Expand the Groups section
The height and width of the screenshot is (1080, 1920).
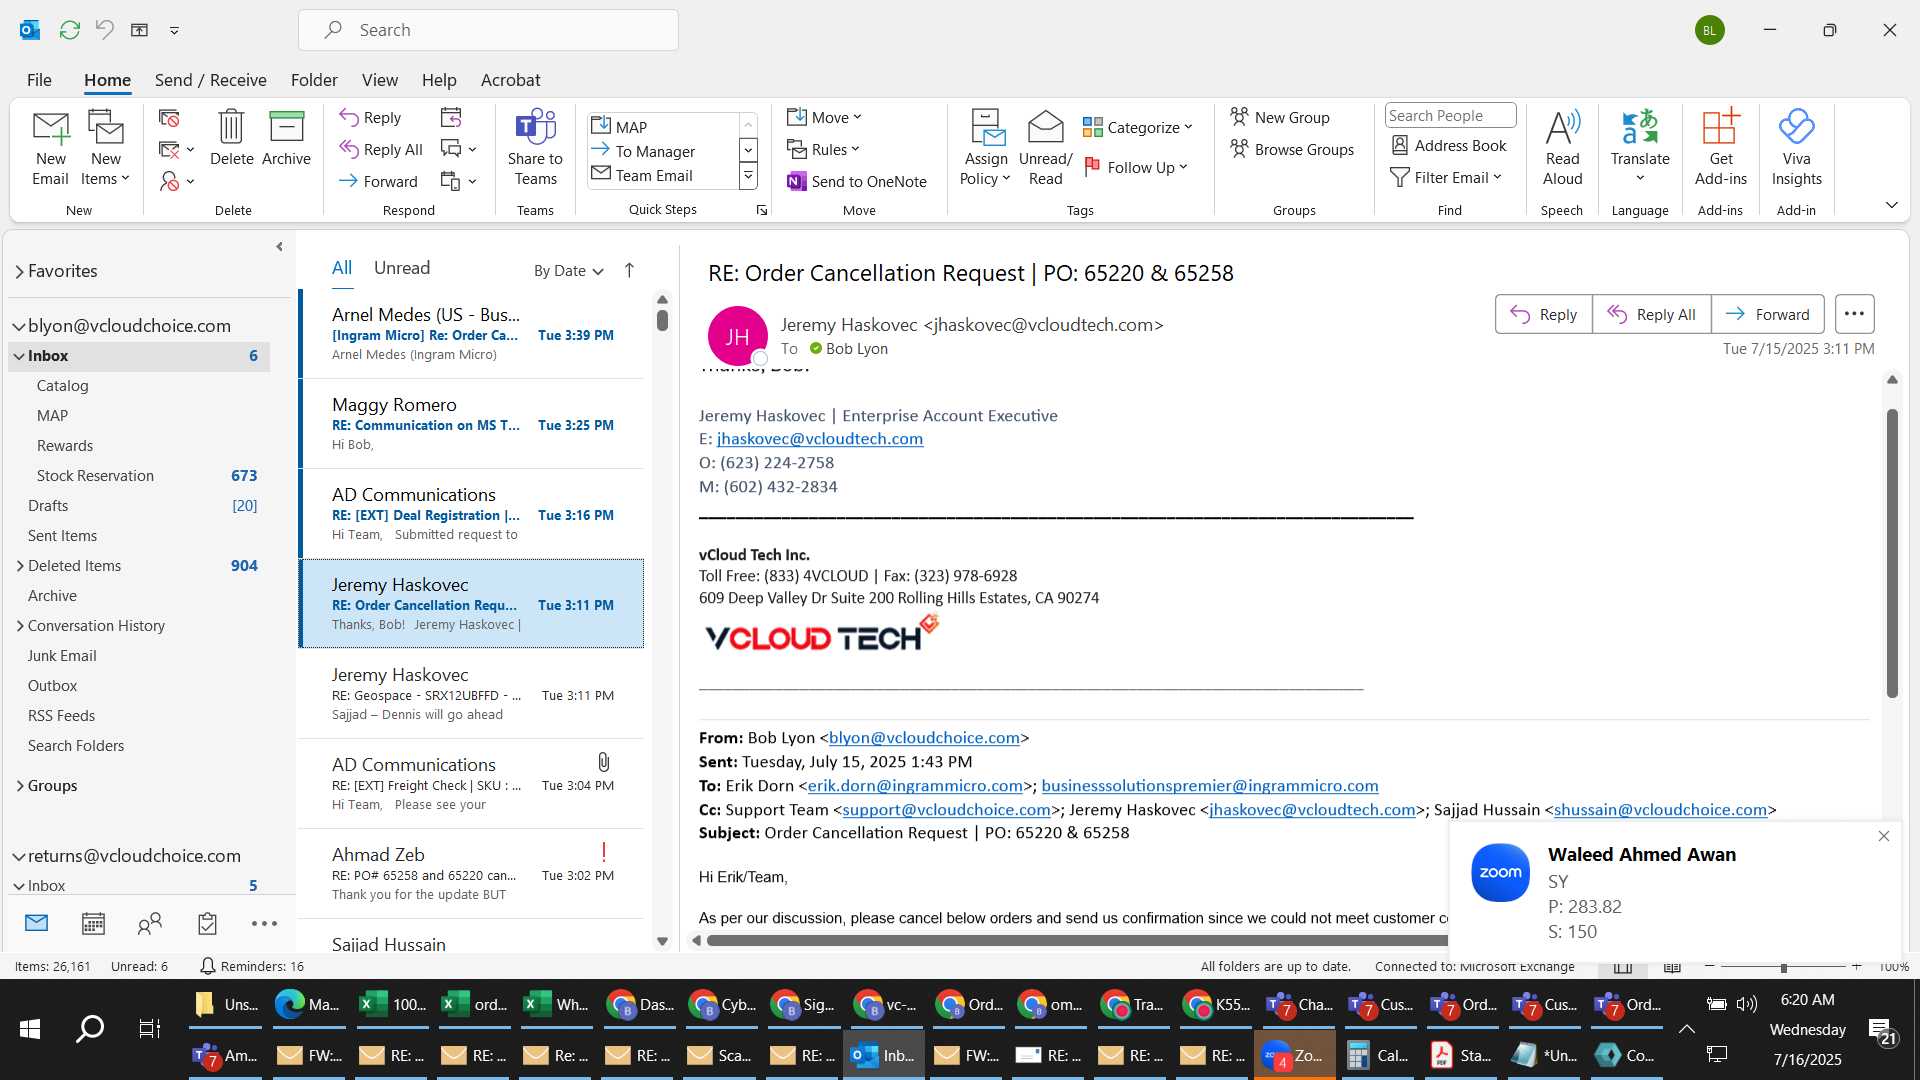pos(19,786)
